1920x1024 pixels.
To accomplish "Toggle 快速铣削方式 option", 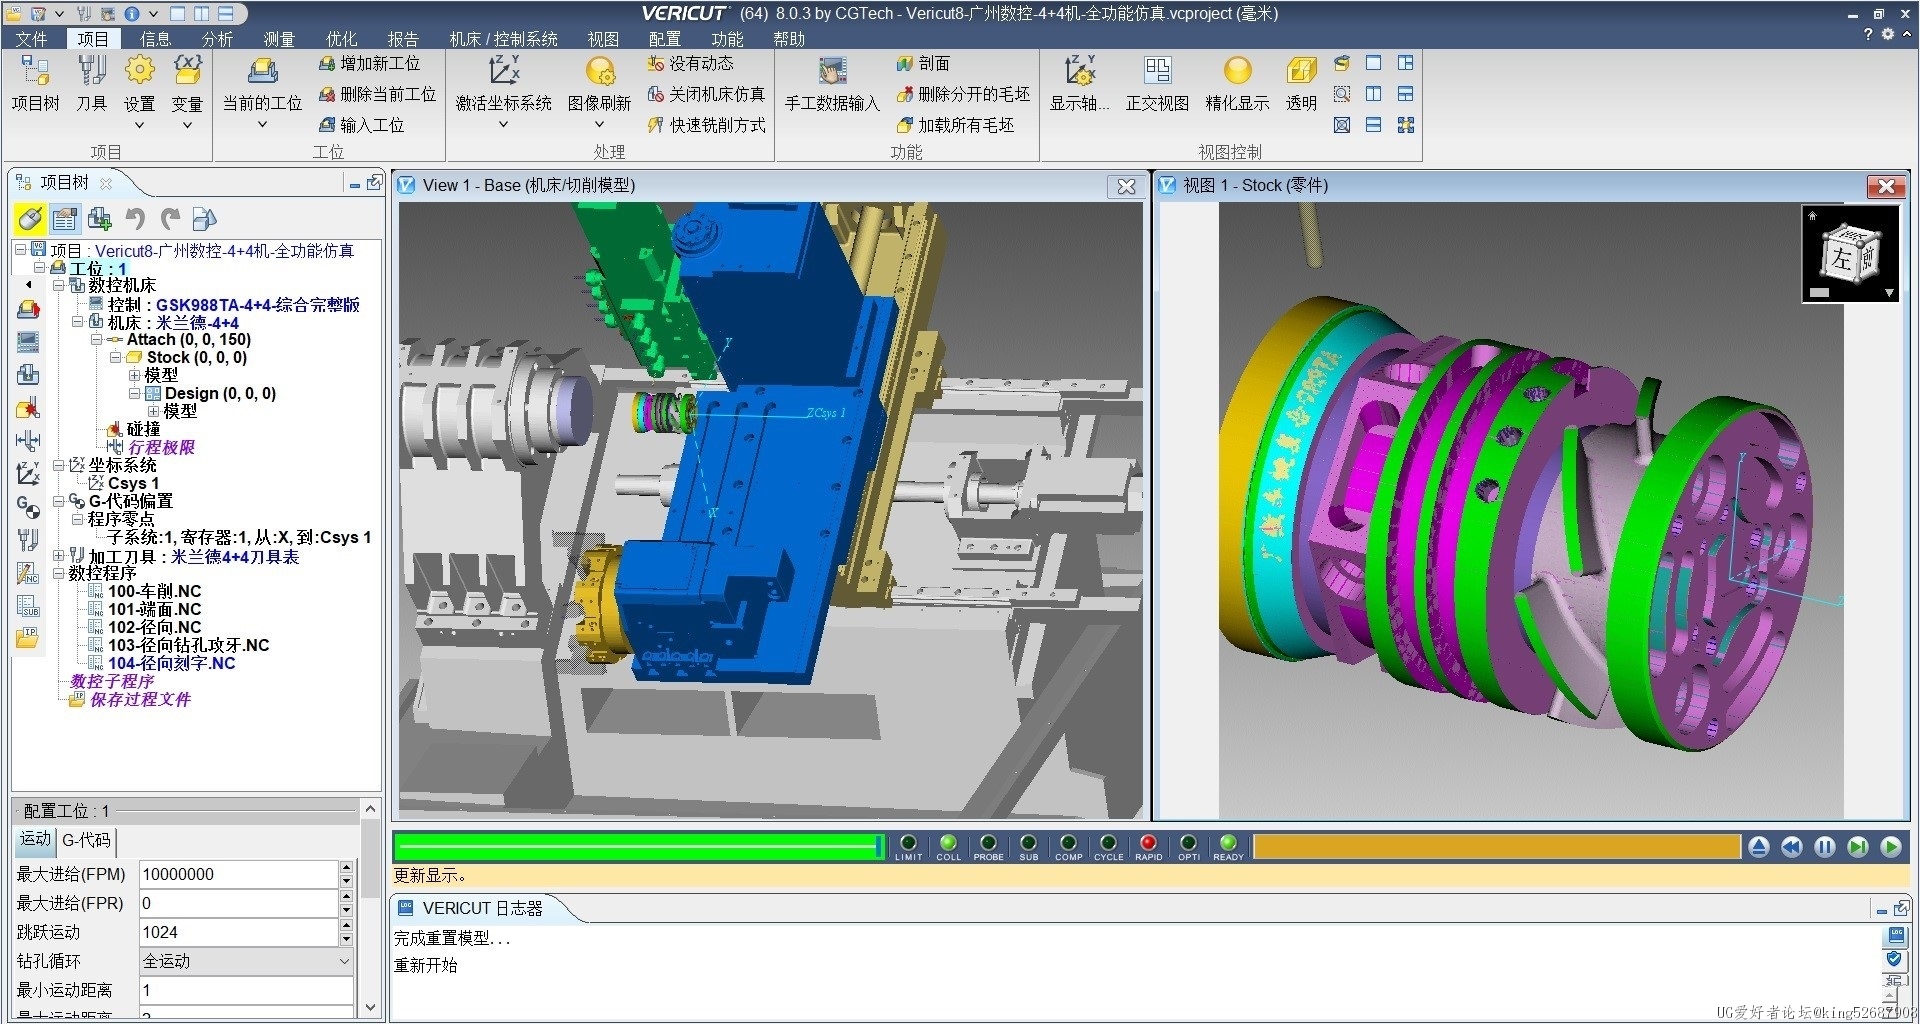I will coord(706,125).
